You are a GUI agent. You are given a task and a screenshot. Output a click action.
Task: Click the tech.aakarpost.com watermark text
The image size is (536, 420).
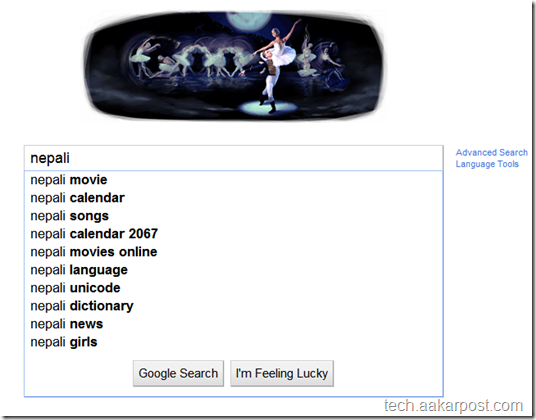tap(453, 406)
